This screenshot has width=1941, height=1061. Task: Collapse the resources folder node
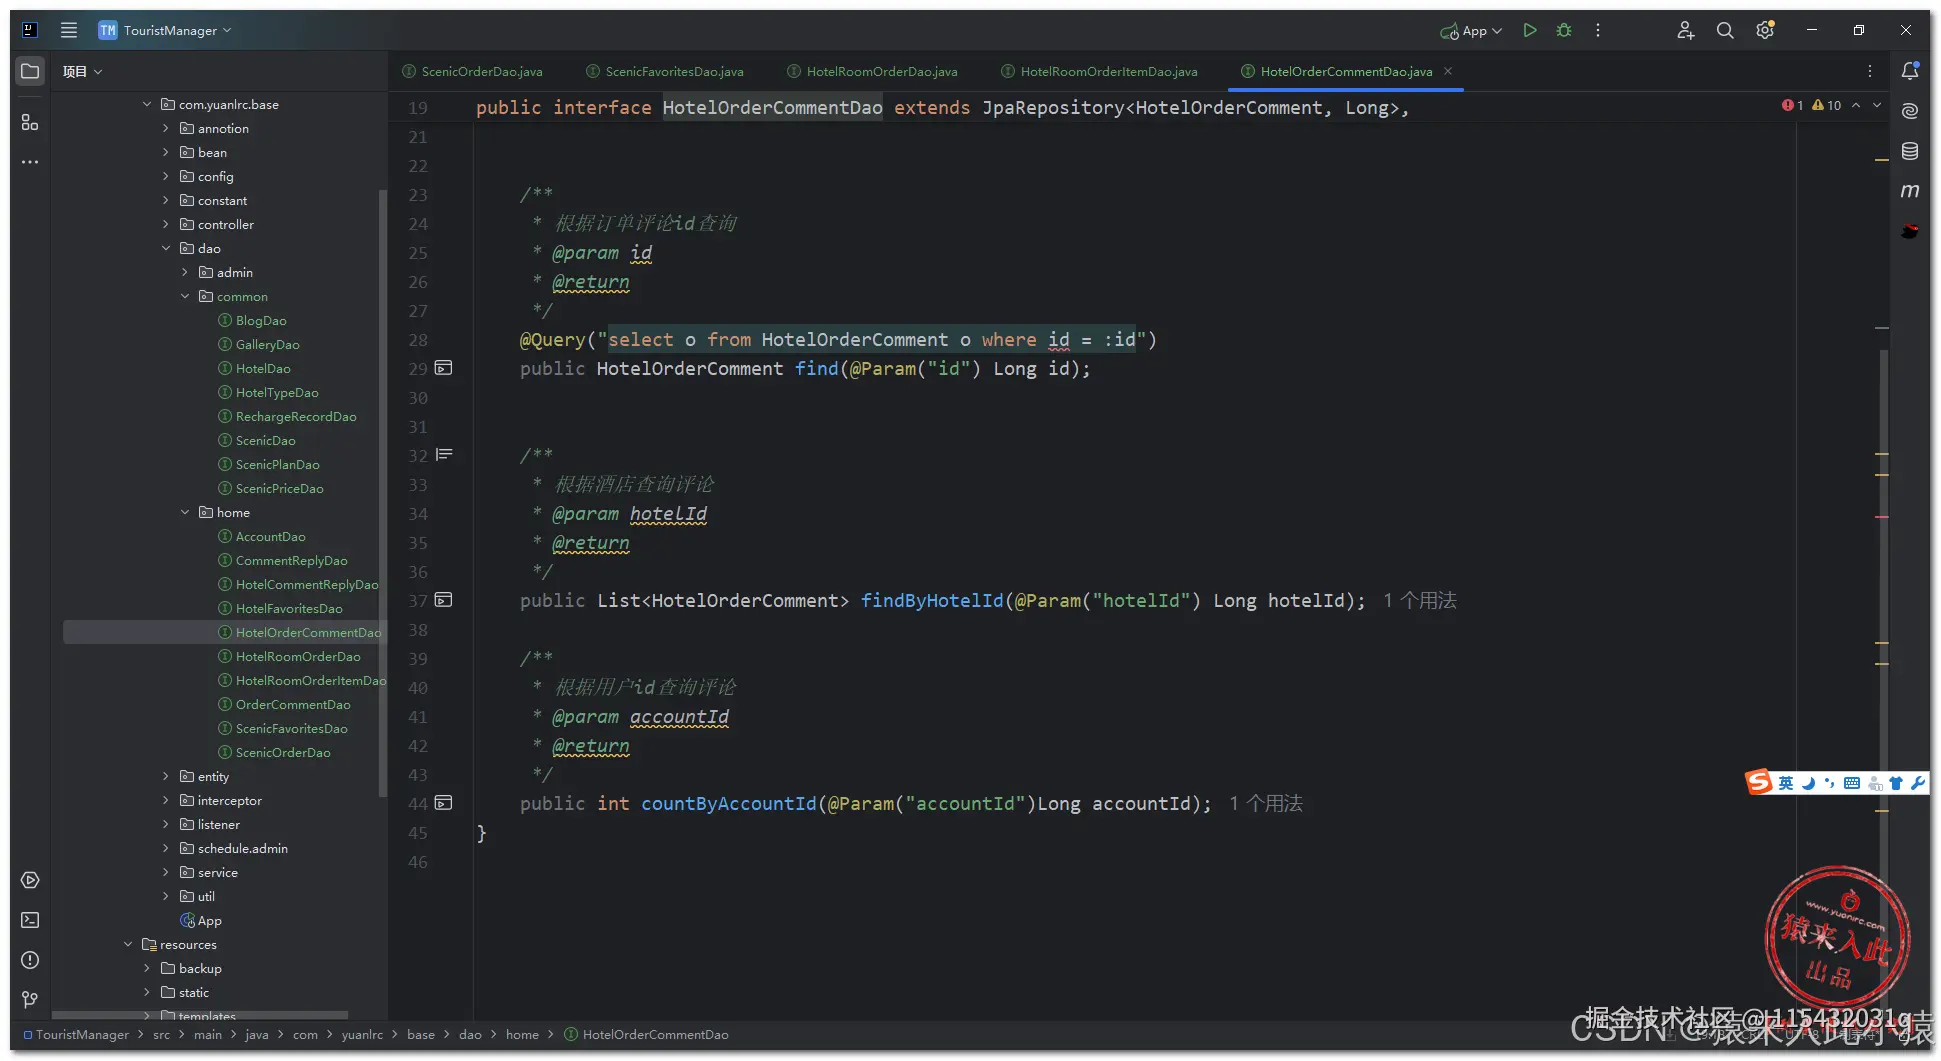click(128, 944)
